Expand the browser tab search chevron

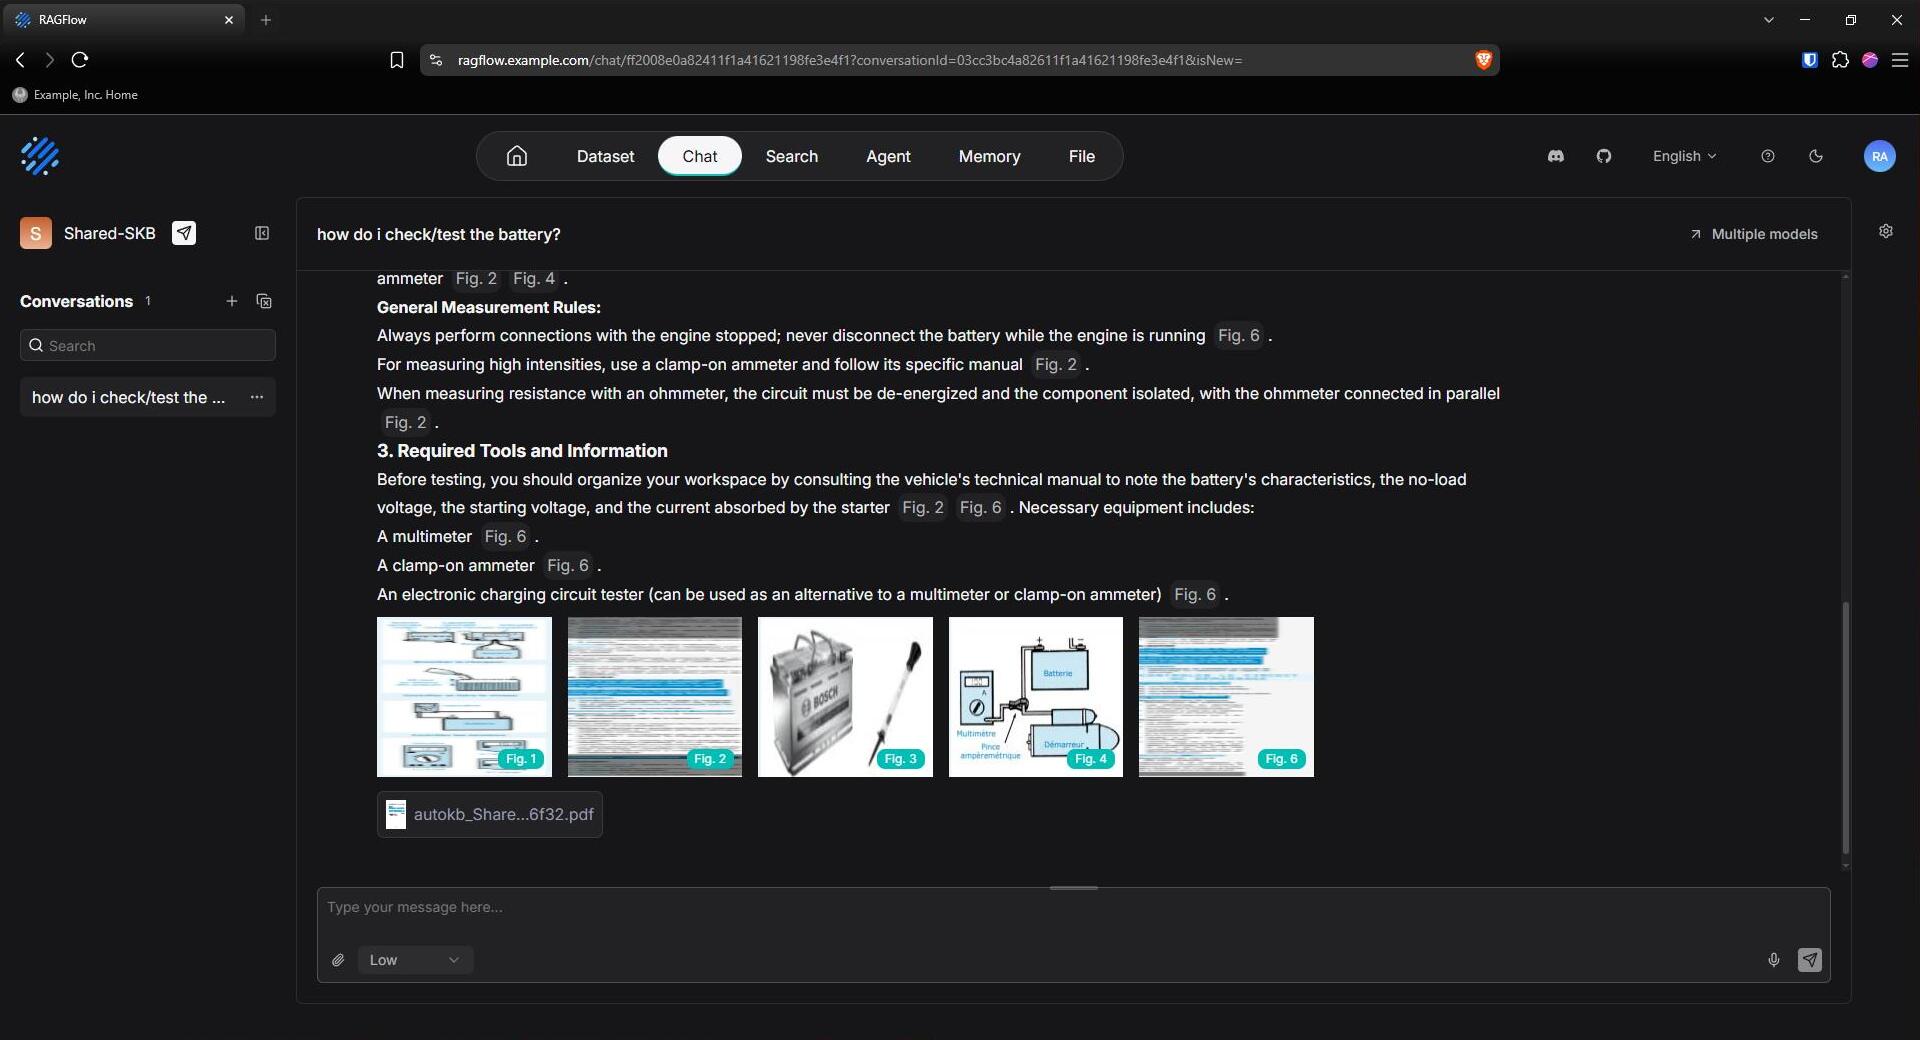point(1769,20)
